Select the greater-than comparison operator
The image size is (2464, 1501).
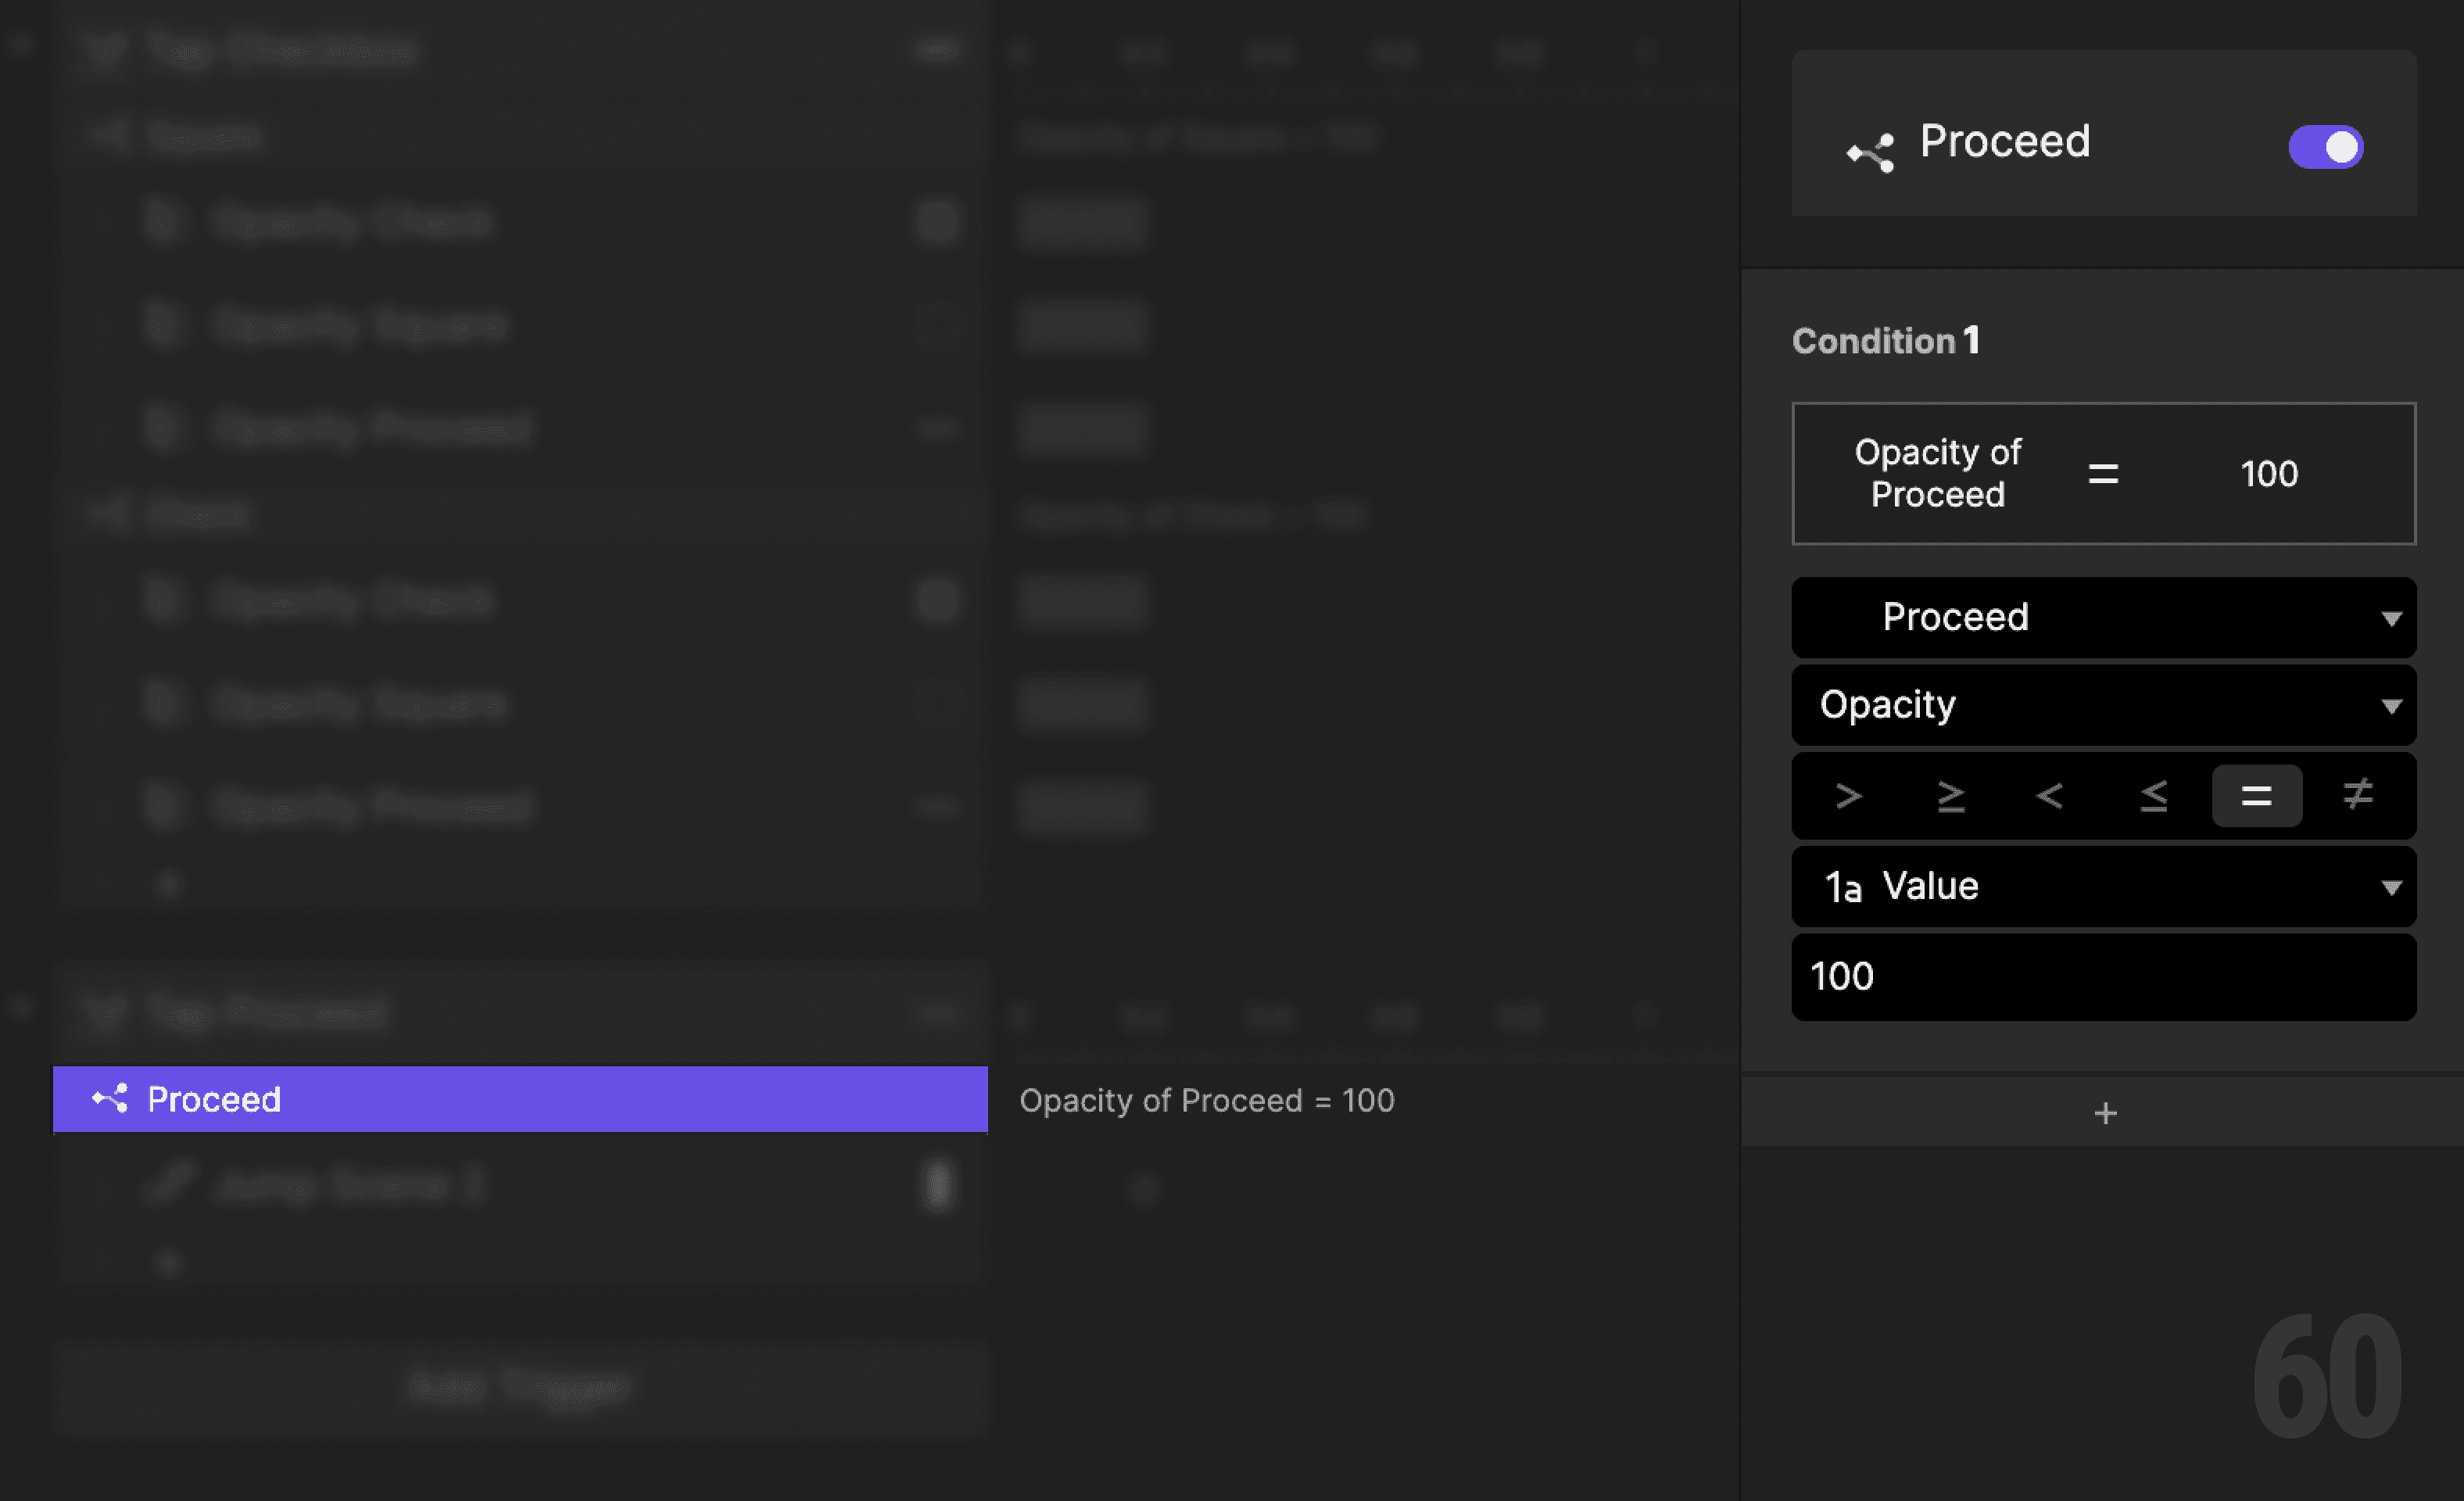[1850, 795]
